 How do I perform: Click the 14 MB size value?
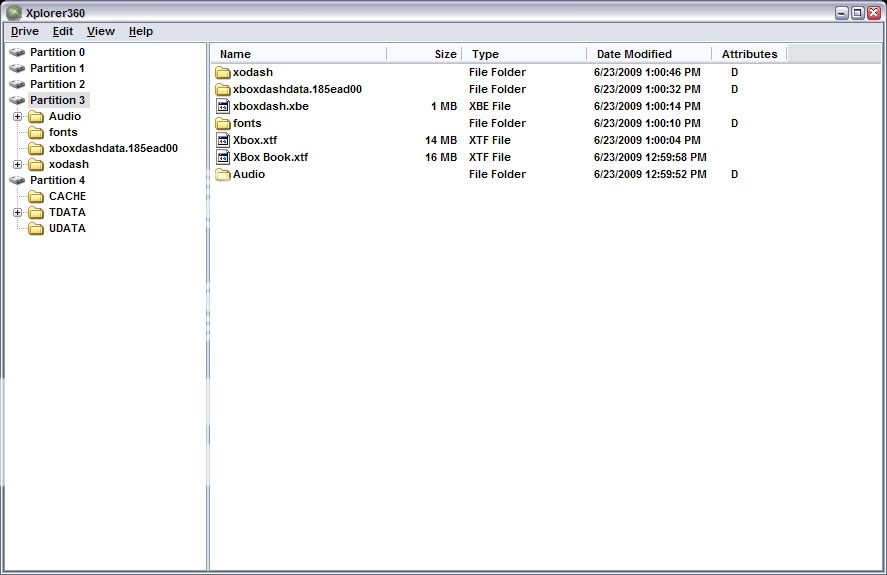pos(441,140)
